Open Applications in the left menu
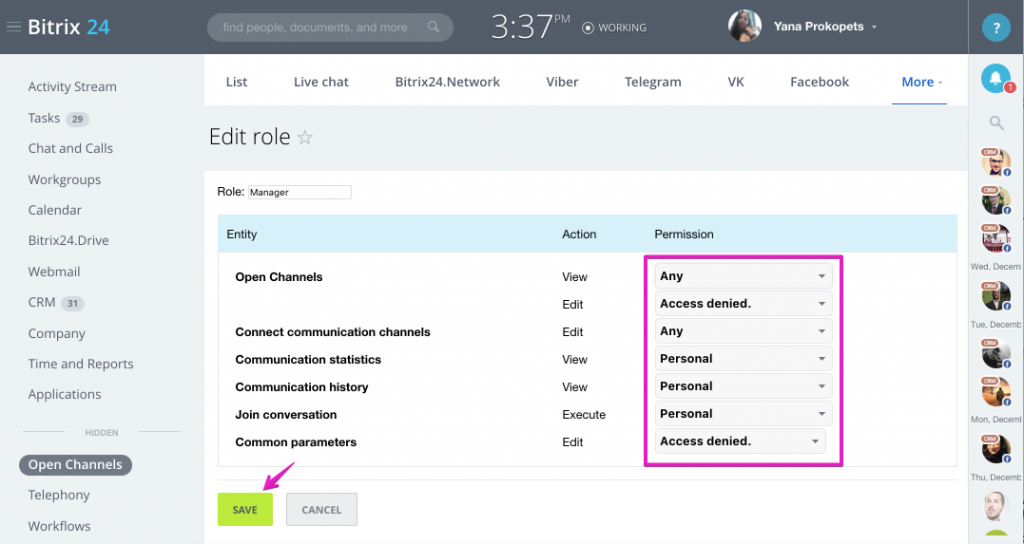The width and height of the screenshot is (1024, 544). pos(64,394)
